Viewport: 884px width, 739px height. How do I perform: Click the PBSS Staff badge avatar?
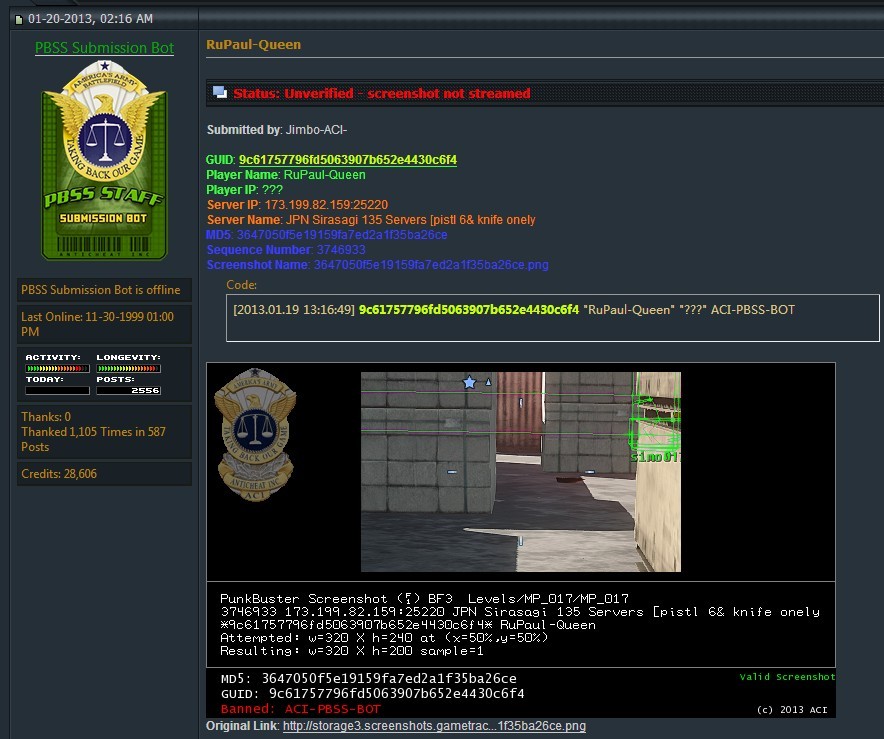point(104,161)
